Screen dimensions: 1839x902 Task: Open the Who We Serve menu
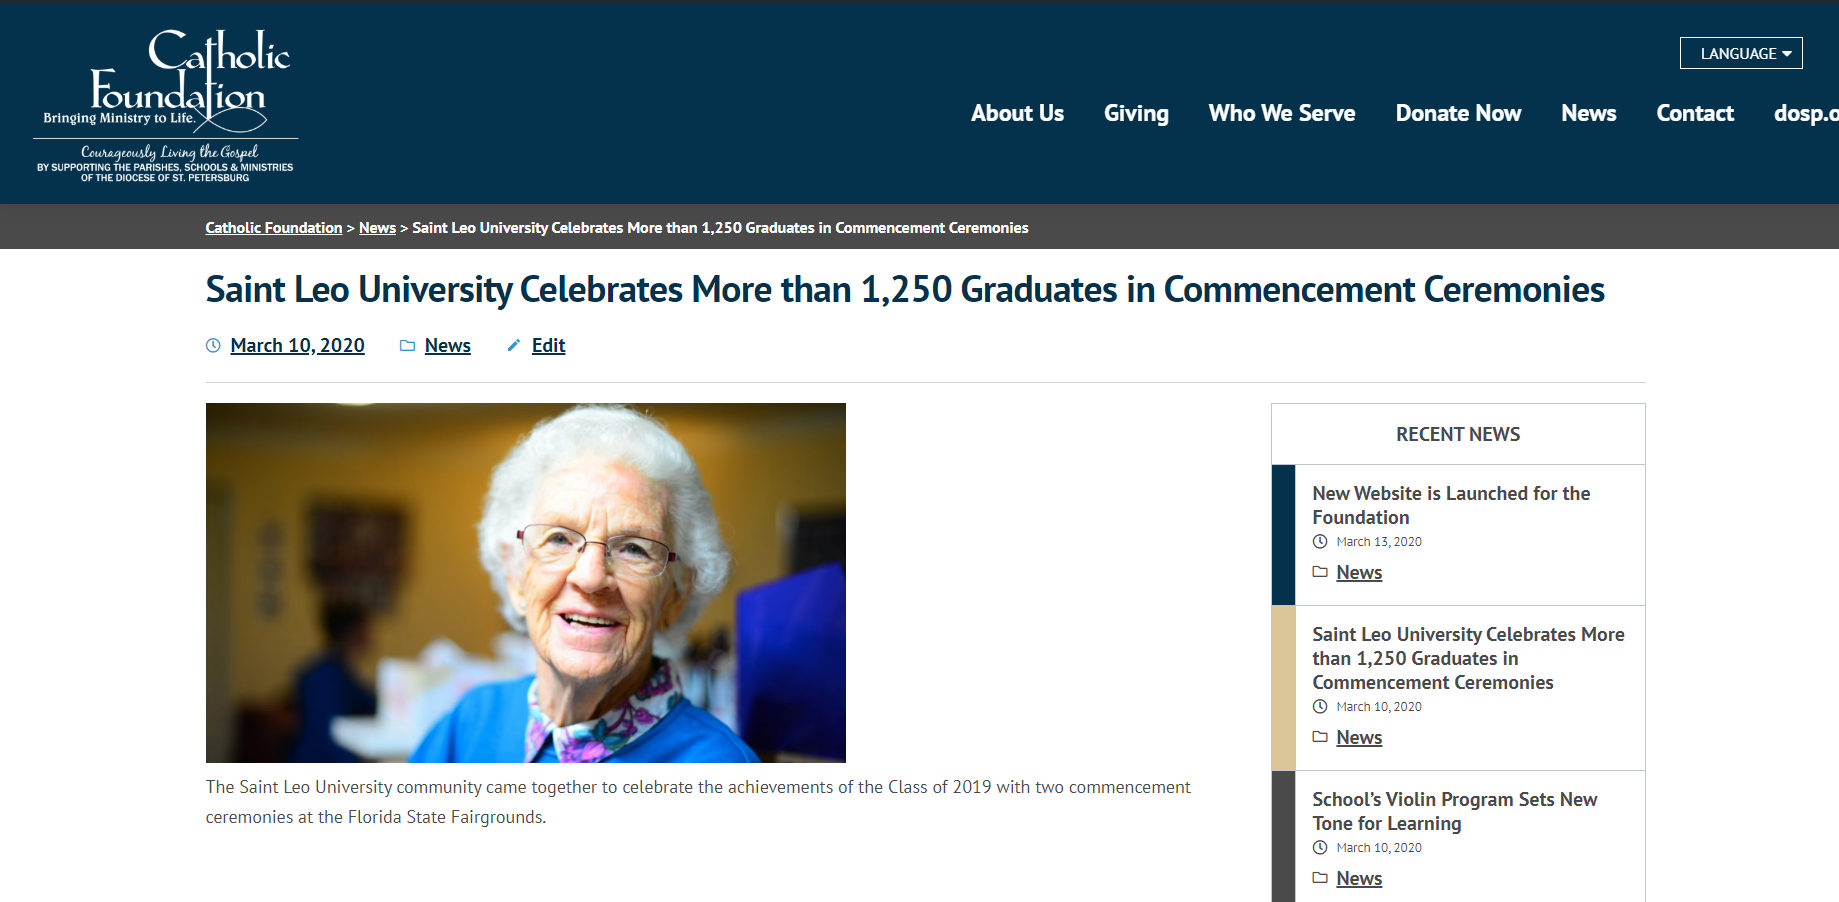click(1281, 114)
